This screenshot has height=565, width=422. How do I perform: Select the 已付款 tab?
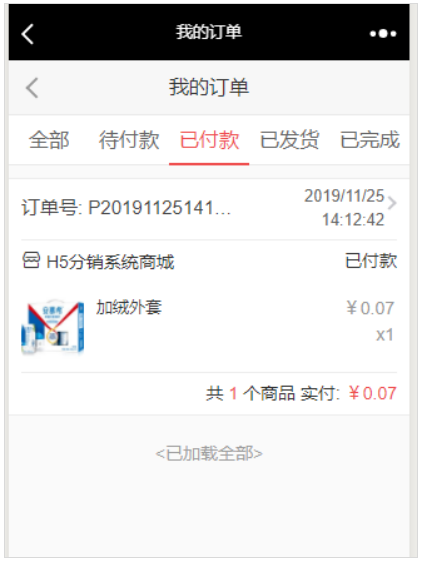209,140
